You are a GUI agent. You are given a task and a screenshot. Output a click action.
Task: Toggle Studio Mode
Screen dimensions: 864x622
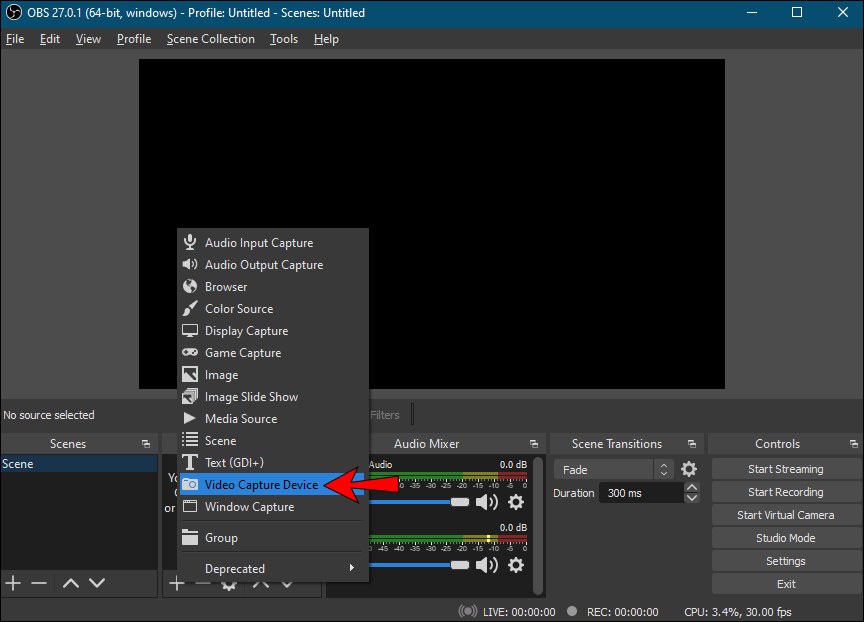(x=785, y=538)
